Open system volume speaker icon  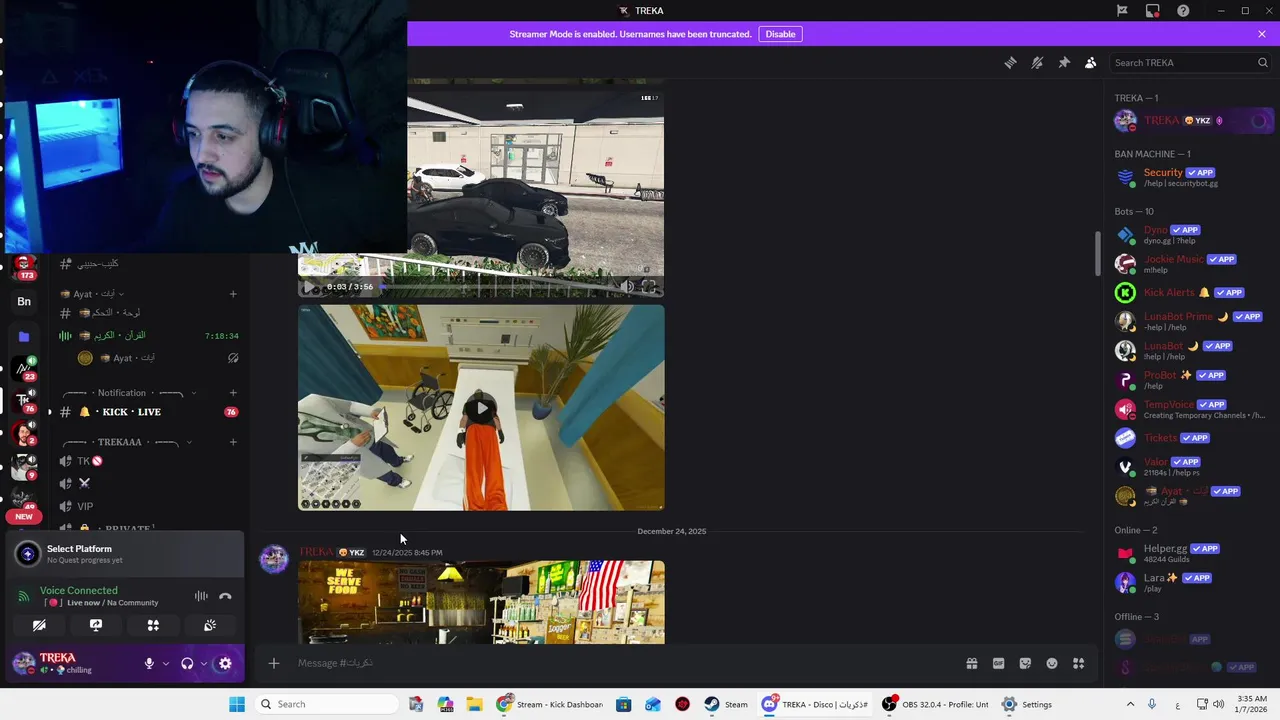tap(1218, 704)
